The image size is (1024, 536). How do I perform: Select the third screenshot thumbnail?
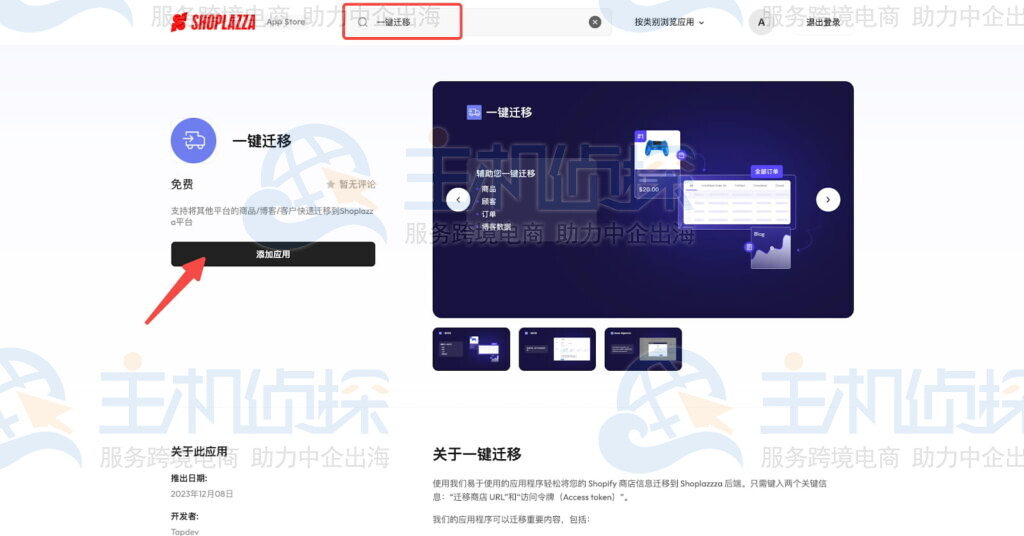tap(643, 349)
